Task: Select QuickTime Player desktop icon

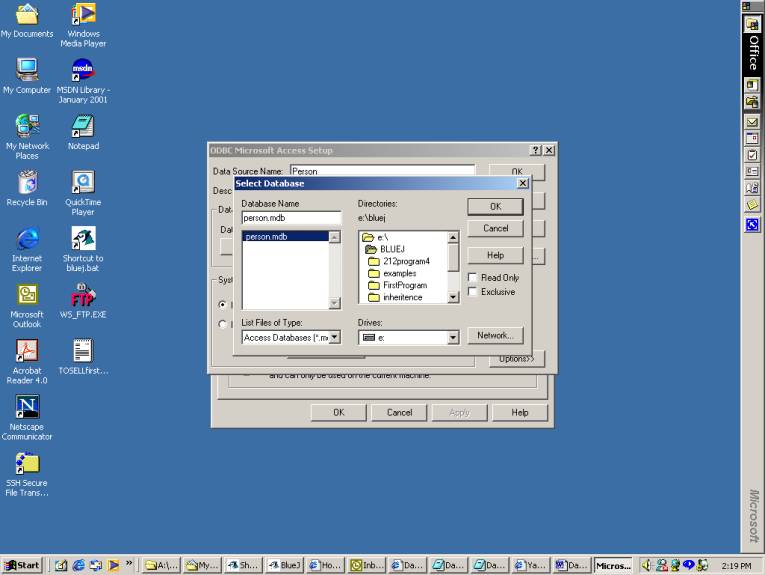Action: coord(83,193)
